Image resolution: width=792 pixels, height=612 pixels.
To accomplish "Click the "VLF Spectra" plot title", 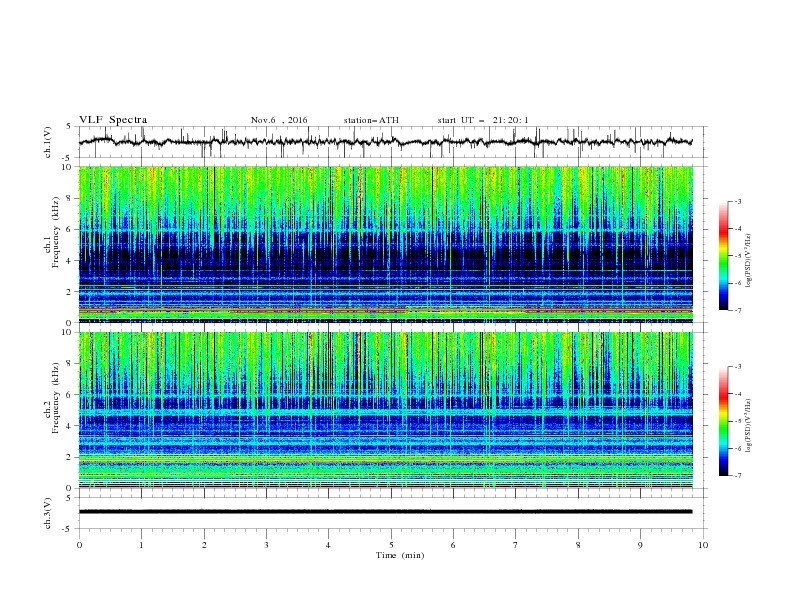I will tap(113, 120).
